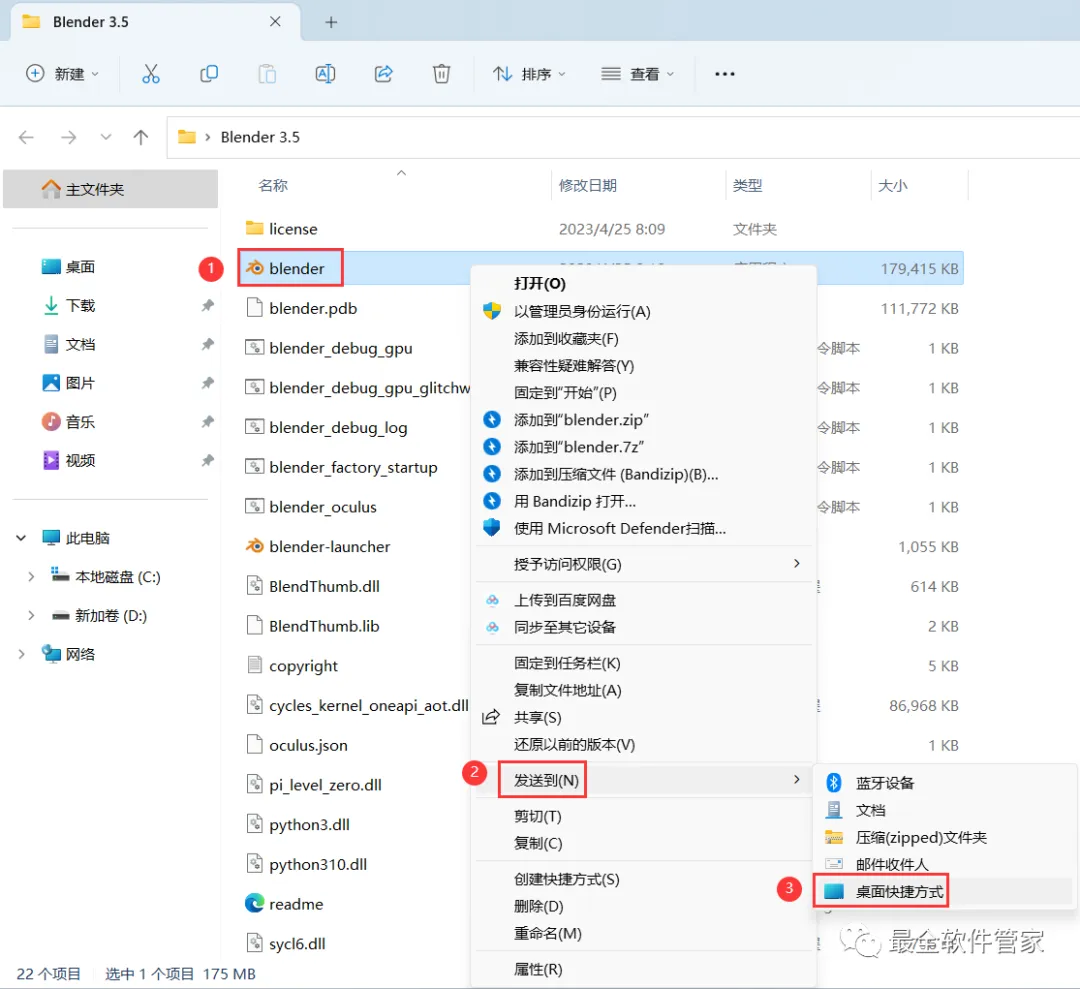1080x989 pixels.
Task: Open the 新建 dropdown
Action: coord(62,74)
